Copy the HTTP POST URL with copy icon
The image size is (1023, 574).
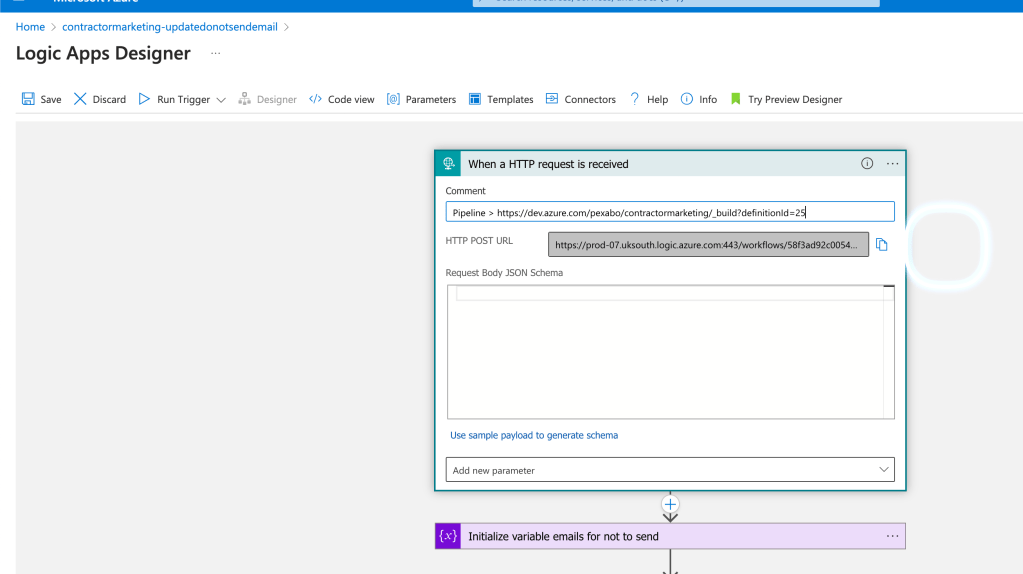click(x=881, y=245)
